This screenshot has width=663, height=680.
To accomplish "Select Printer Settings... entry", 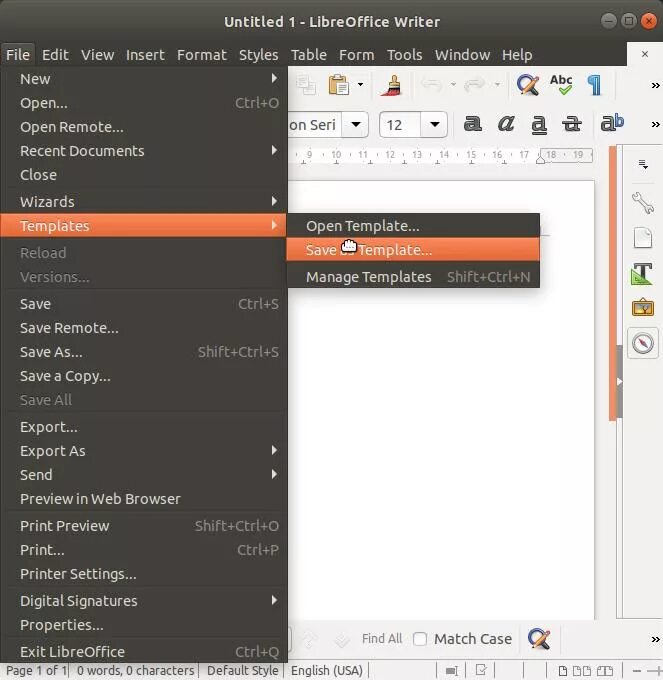I will pyautogui.click(x=144, y=574).
